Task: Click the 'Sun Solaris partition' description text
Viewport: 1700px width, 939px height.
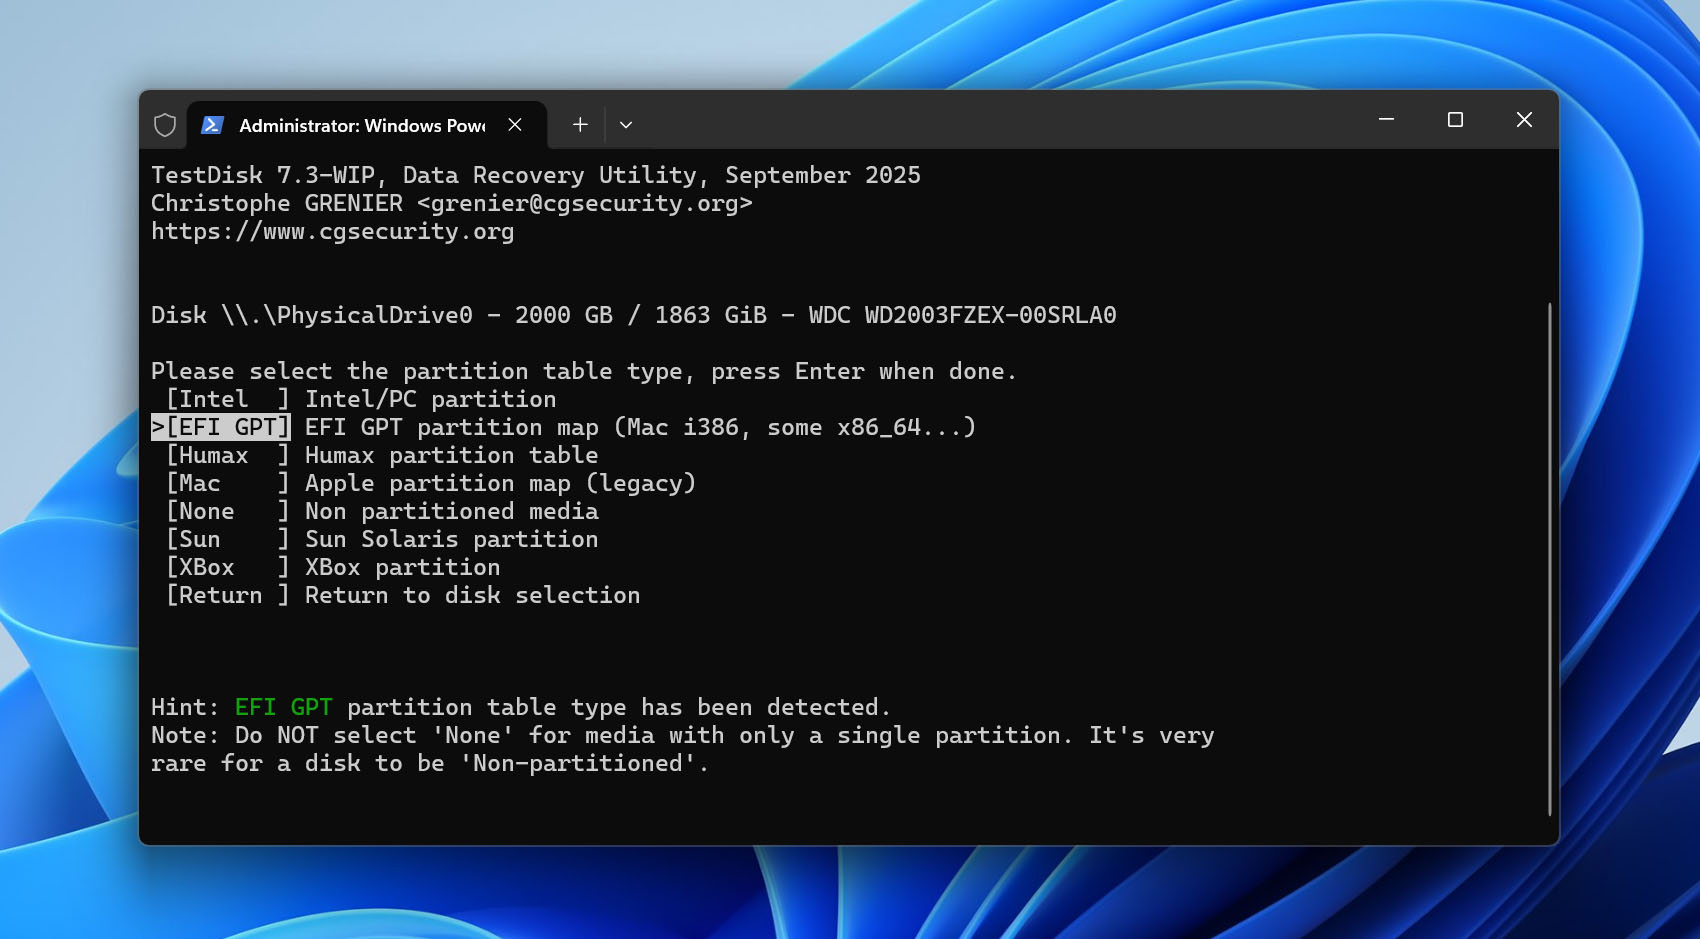Action: (452, 539)
